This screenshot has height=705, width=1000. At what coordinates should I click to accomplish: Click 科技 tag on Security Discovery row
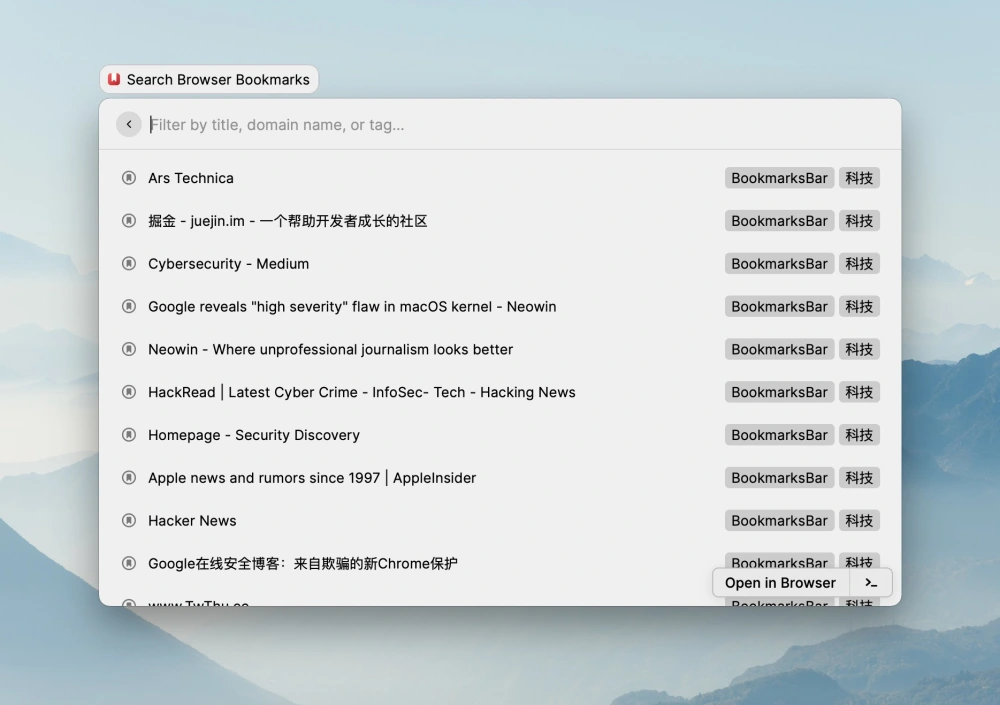pyautogui.click(x=859, y=434)
